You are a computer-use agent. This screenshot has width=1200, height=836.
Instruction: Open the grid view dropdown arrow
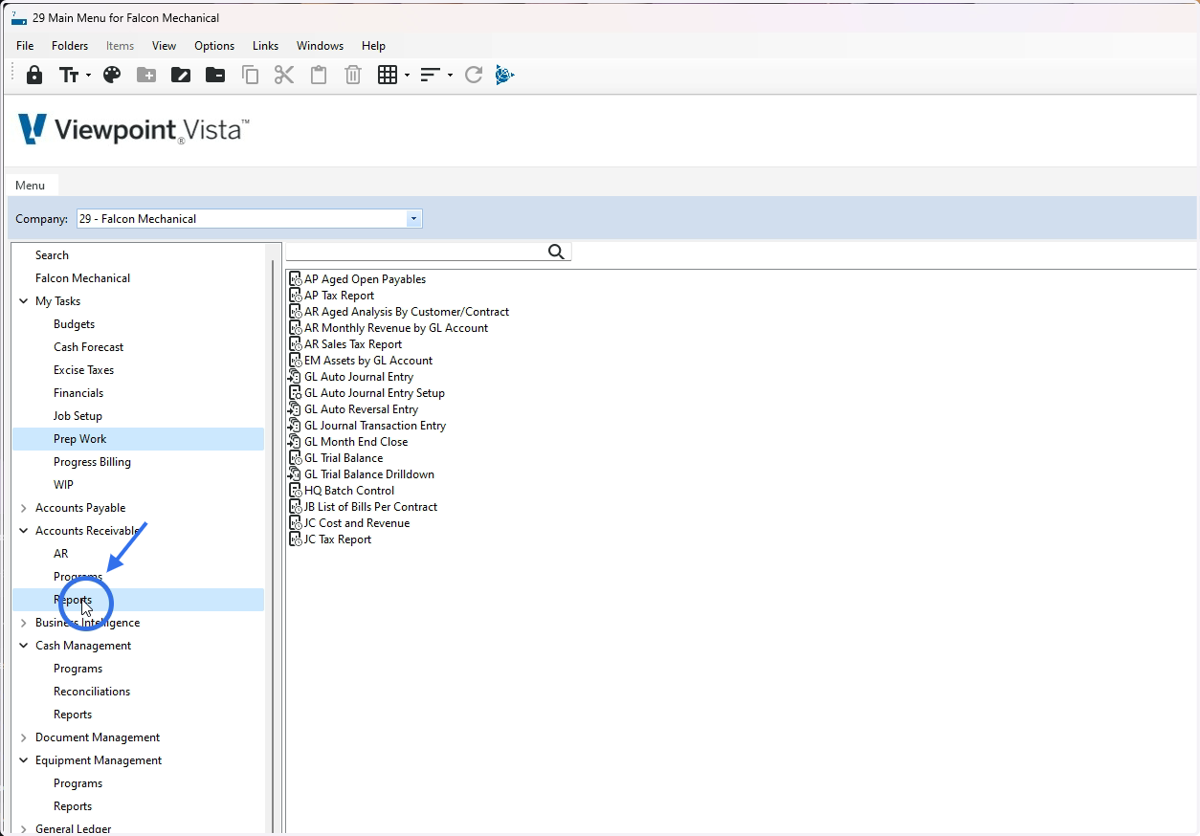point(407,76)
